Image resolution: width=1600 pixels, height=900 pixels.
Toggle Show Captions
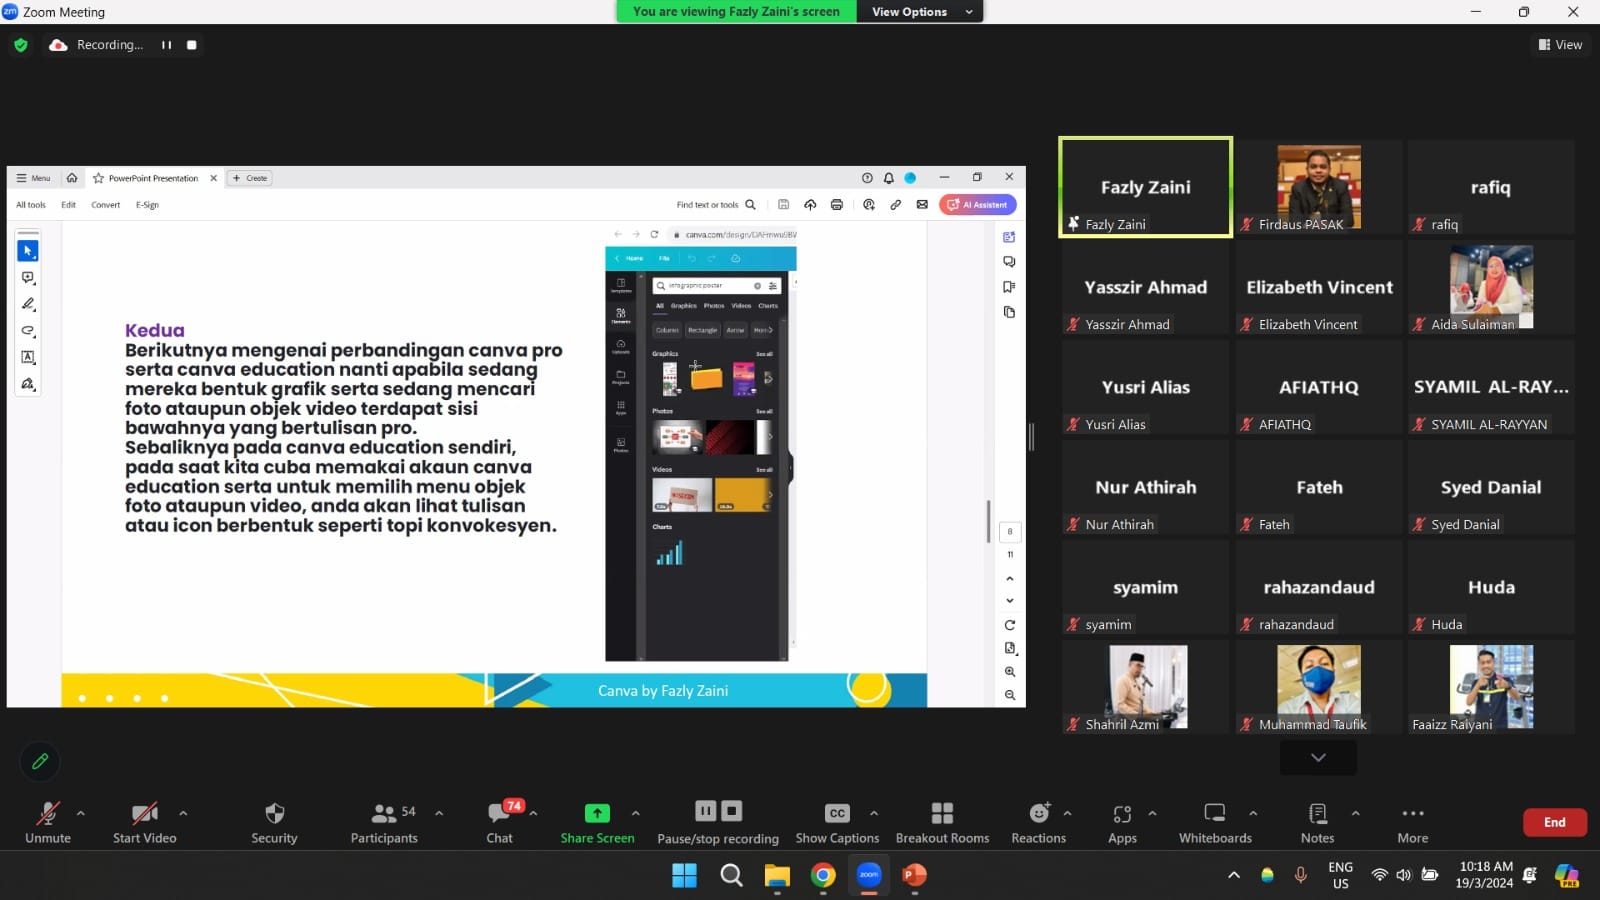[837, 822]
